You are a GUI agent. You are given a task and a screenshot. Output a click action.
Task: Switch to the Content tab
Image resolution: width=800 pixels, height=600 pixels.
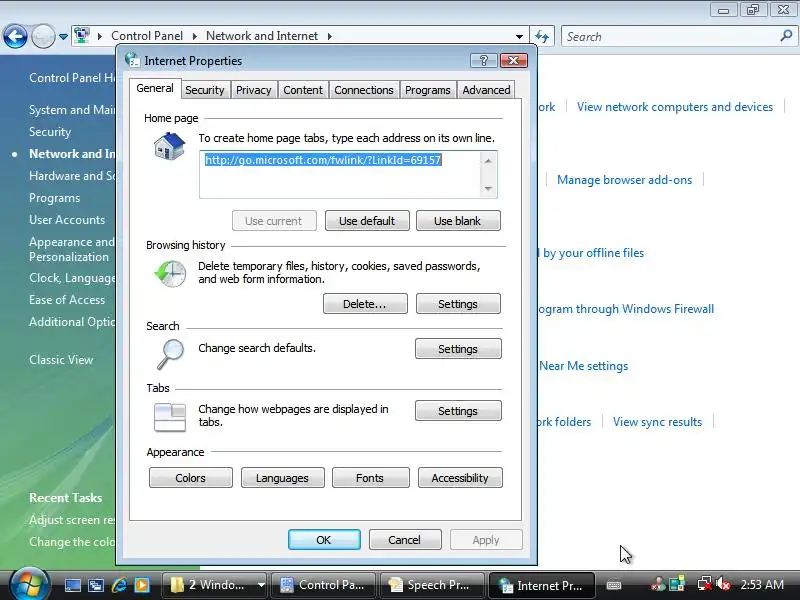point(303,90)
